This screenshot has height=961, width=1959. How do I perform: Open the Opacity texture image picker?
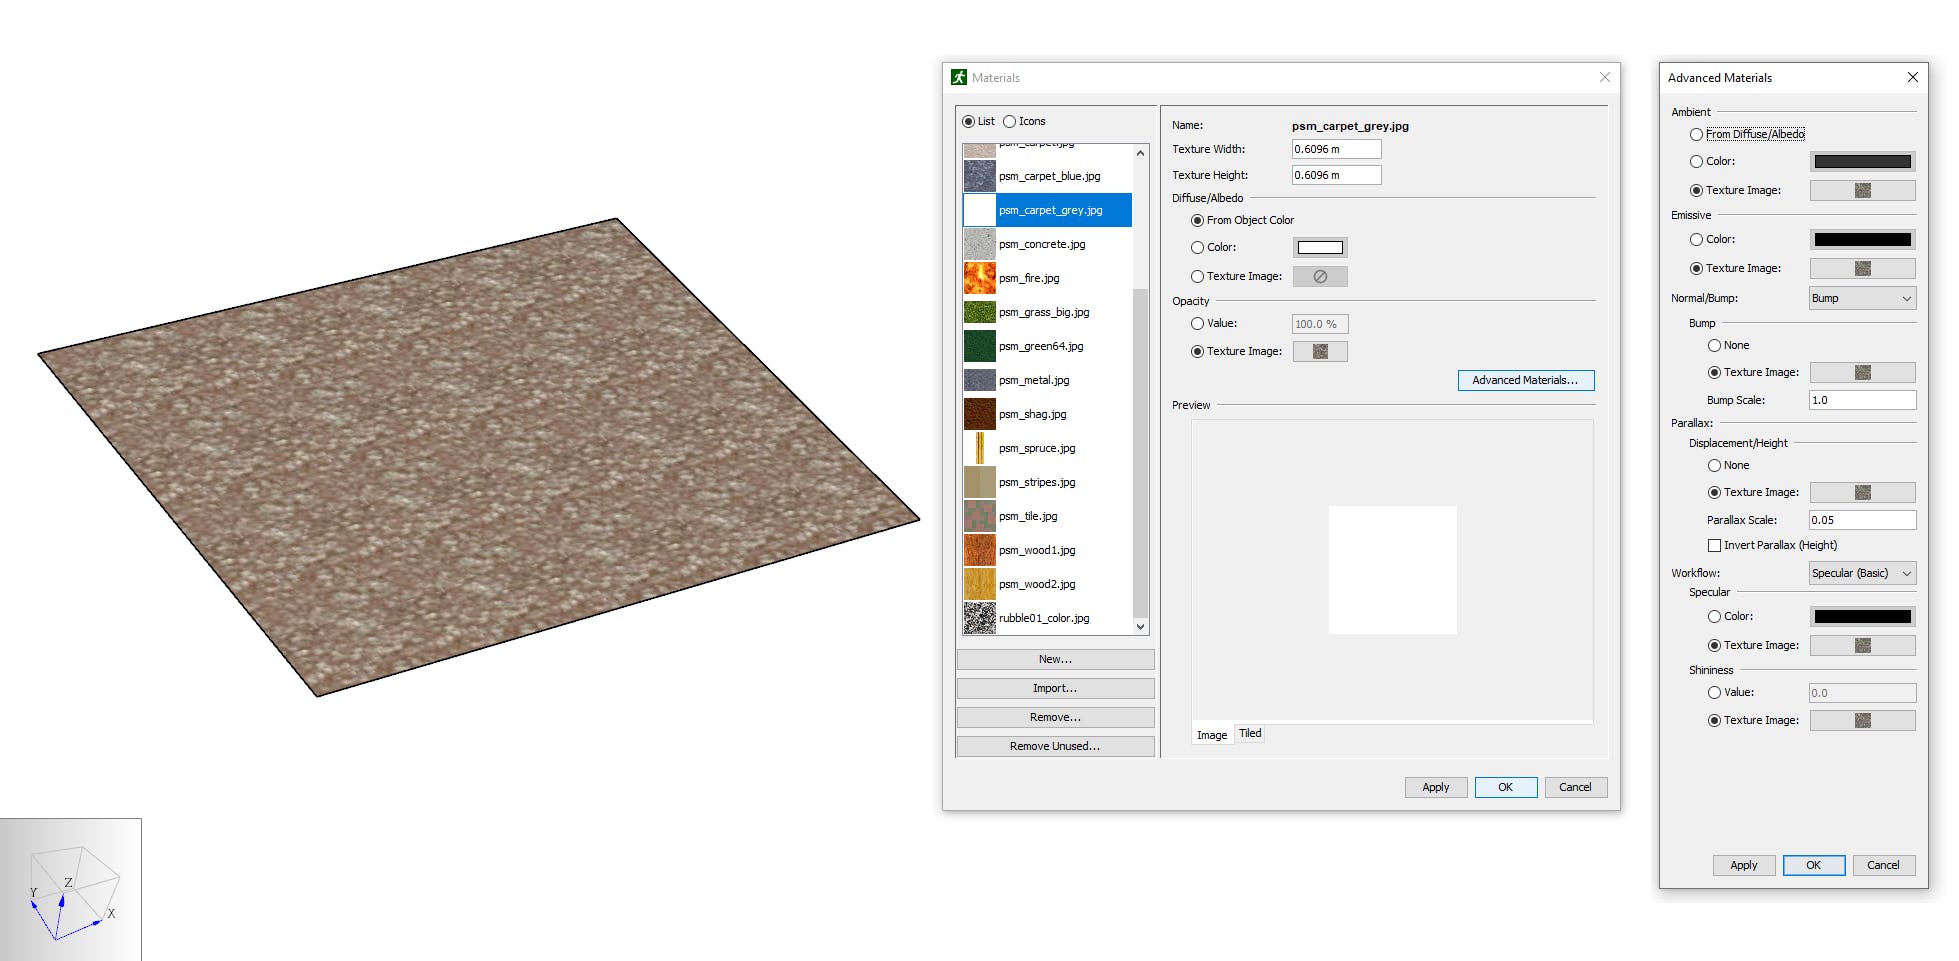[1319, 352]
